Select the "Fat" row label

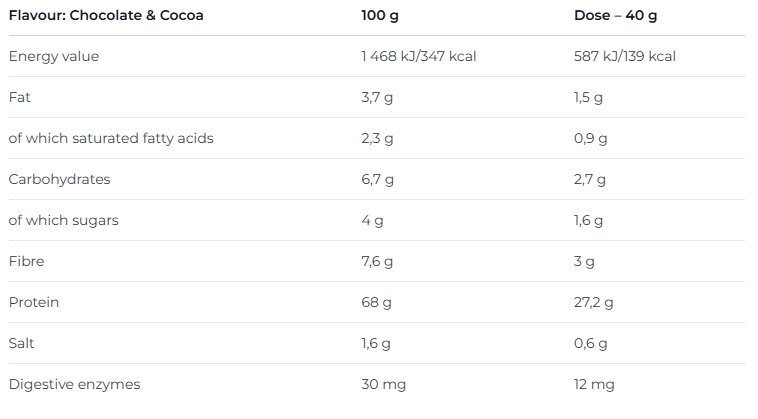(19, 97)
